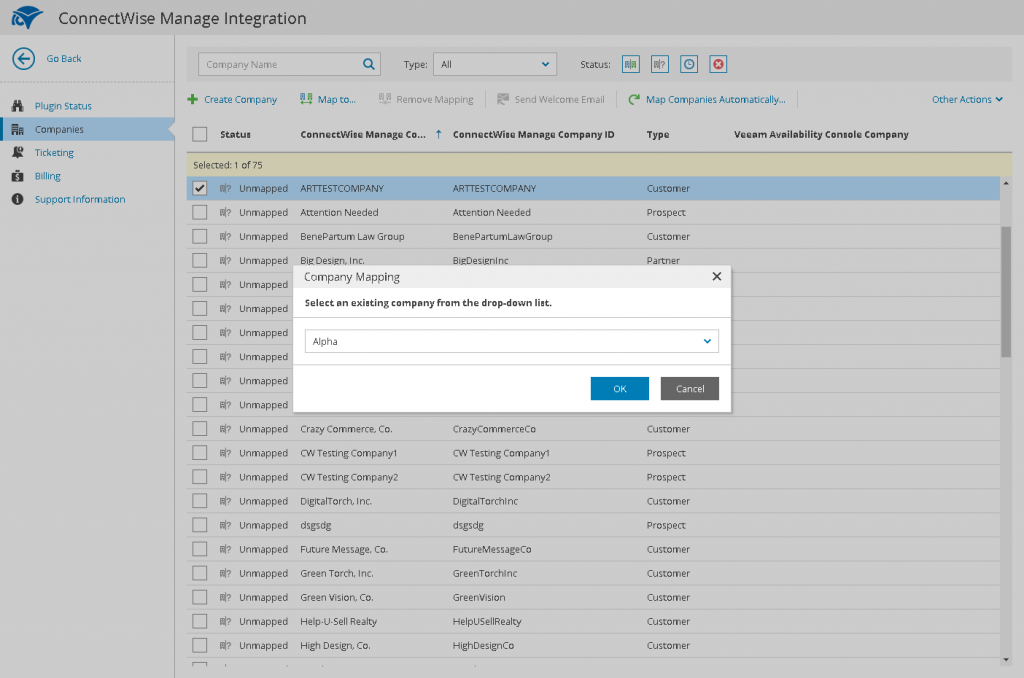Click the search magnifier in Company Name field
The height and width of the screenshot is (678, 1024).
tap(369, 64)
